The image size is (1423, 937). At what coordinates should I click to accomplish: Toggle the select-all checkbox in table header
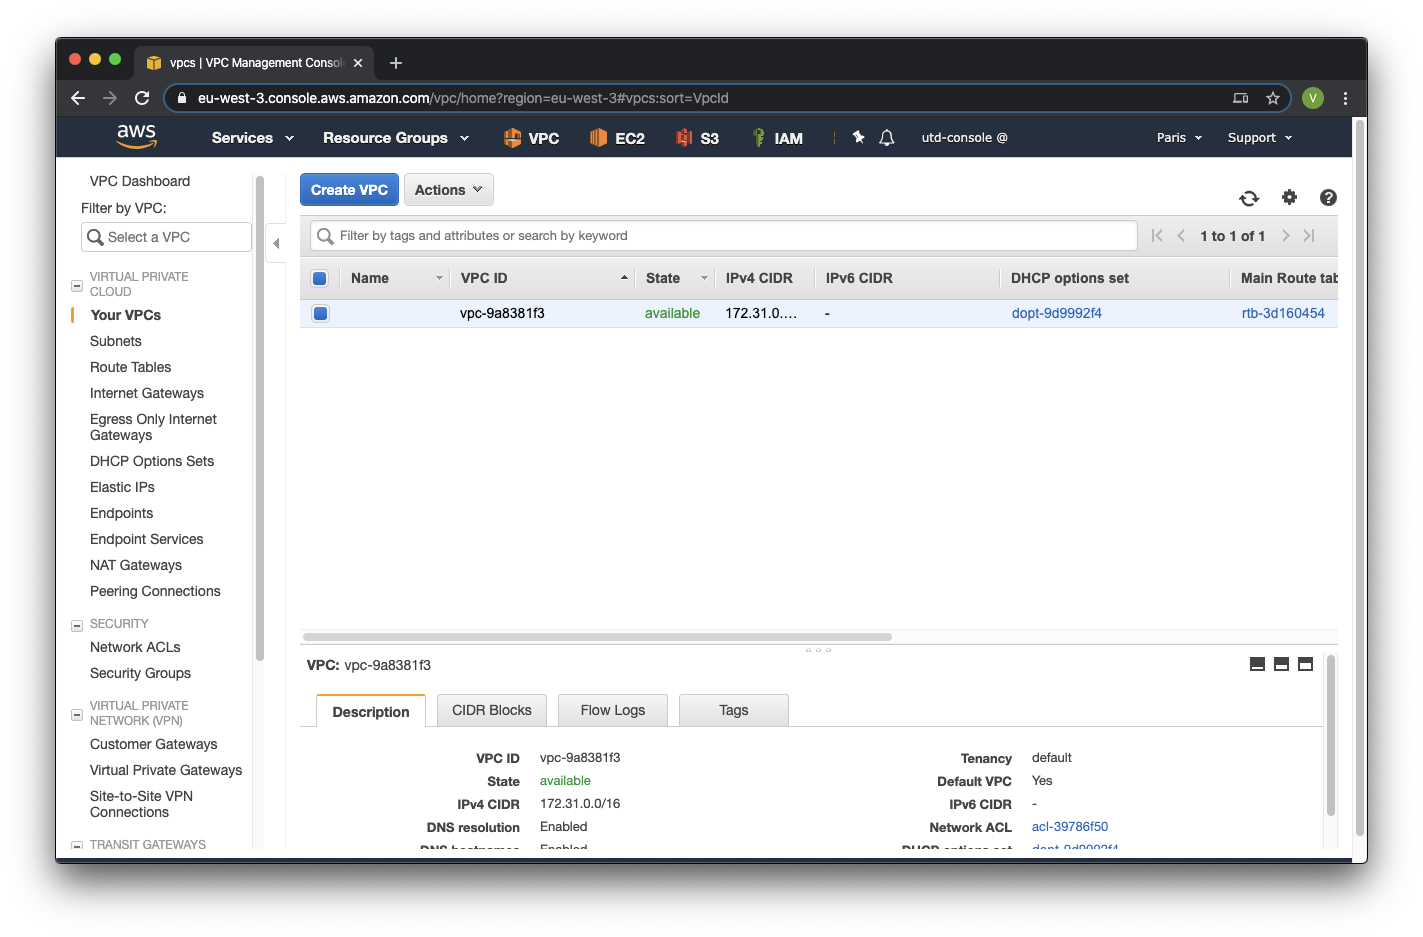320,279
